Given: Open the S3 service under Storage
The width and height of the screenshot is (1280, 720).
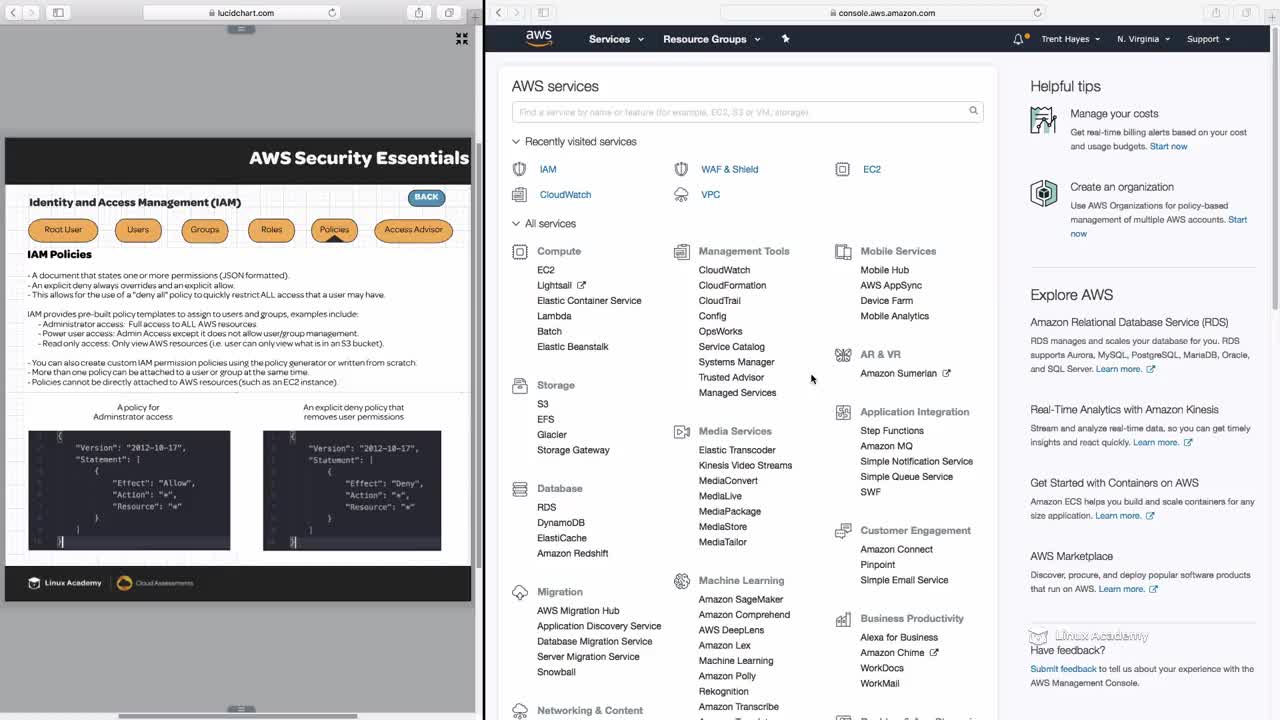Looking at the screenshot, I should tap(543, 404).
